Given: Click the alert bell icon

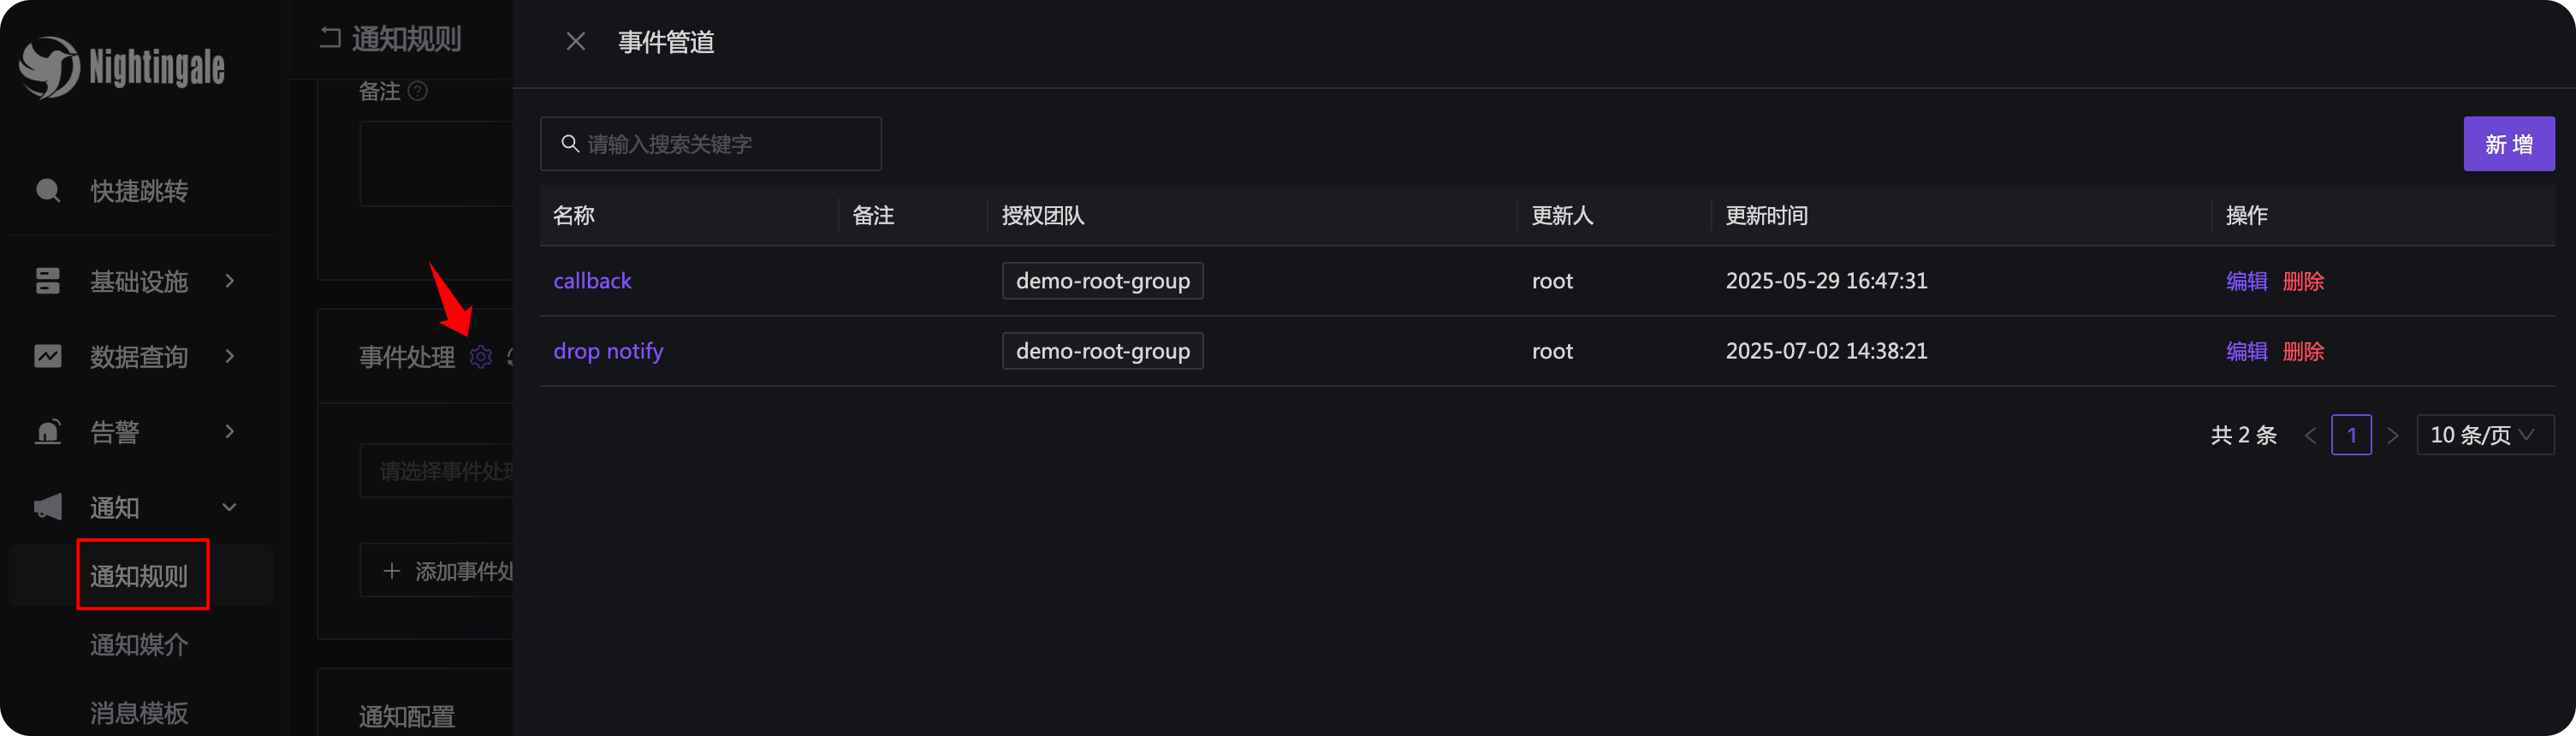Looking at the screenshot, I should pos(48,432).
